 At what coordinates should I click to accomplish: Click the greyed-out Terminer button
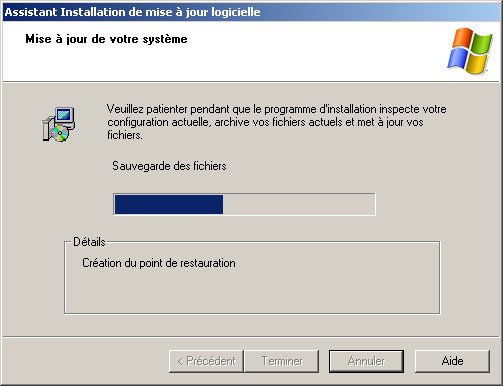[282, 361]
